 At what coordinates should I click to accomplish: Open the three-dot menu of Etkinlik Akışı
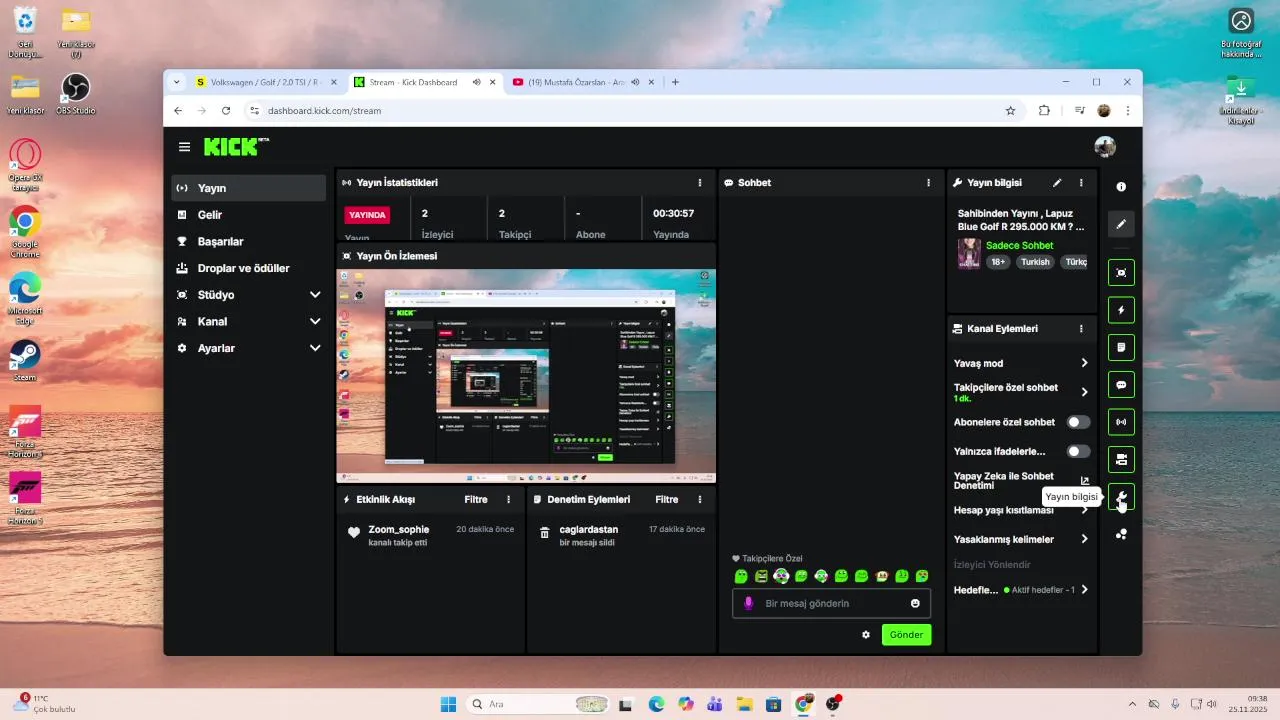[x=508, y=499]
